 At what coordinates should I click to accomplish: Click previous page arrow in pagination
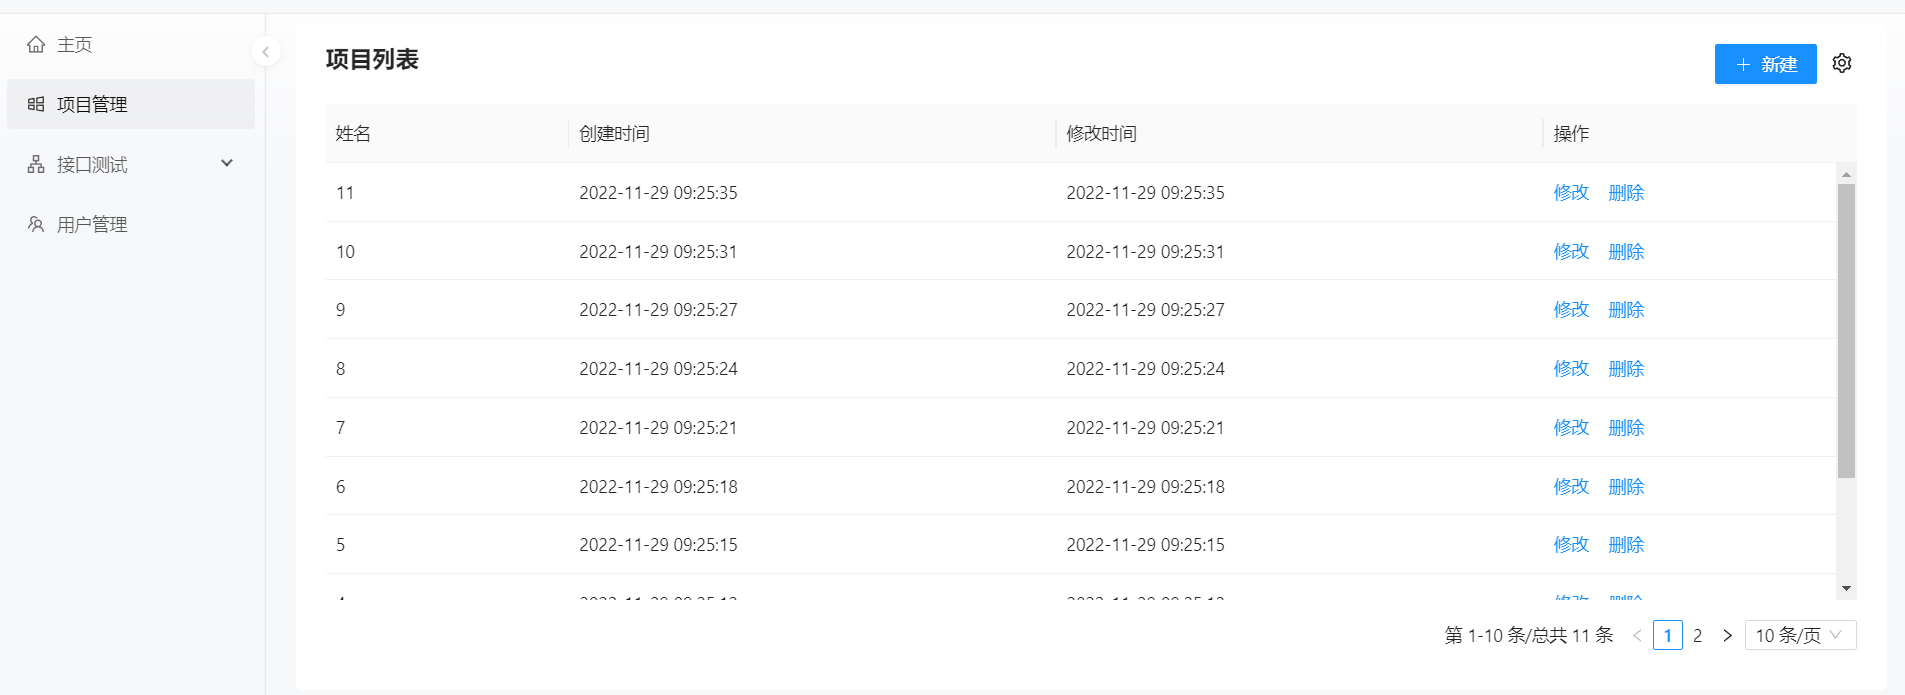1637,636
